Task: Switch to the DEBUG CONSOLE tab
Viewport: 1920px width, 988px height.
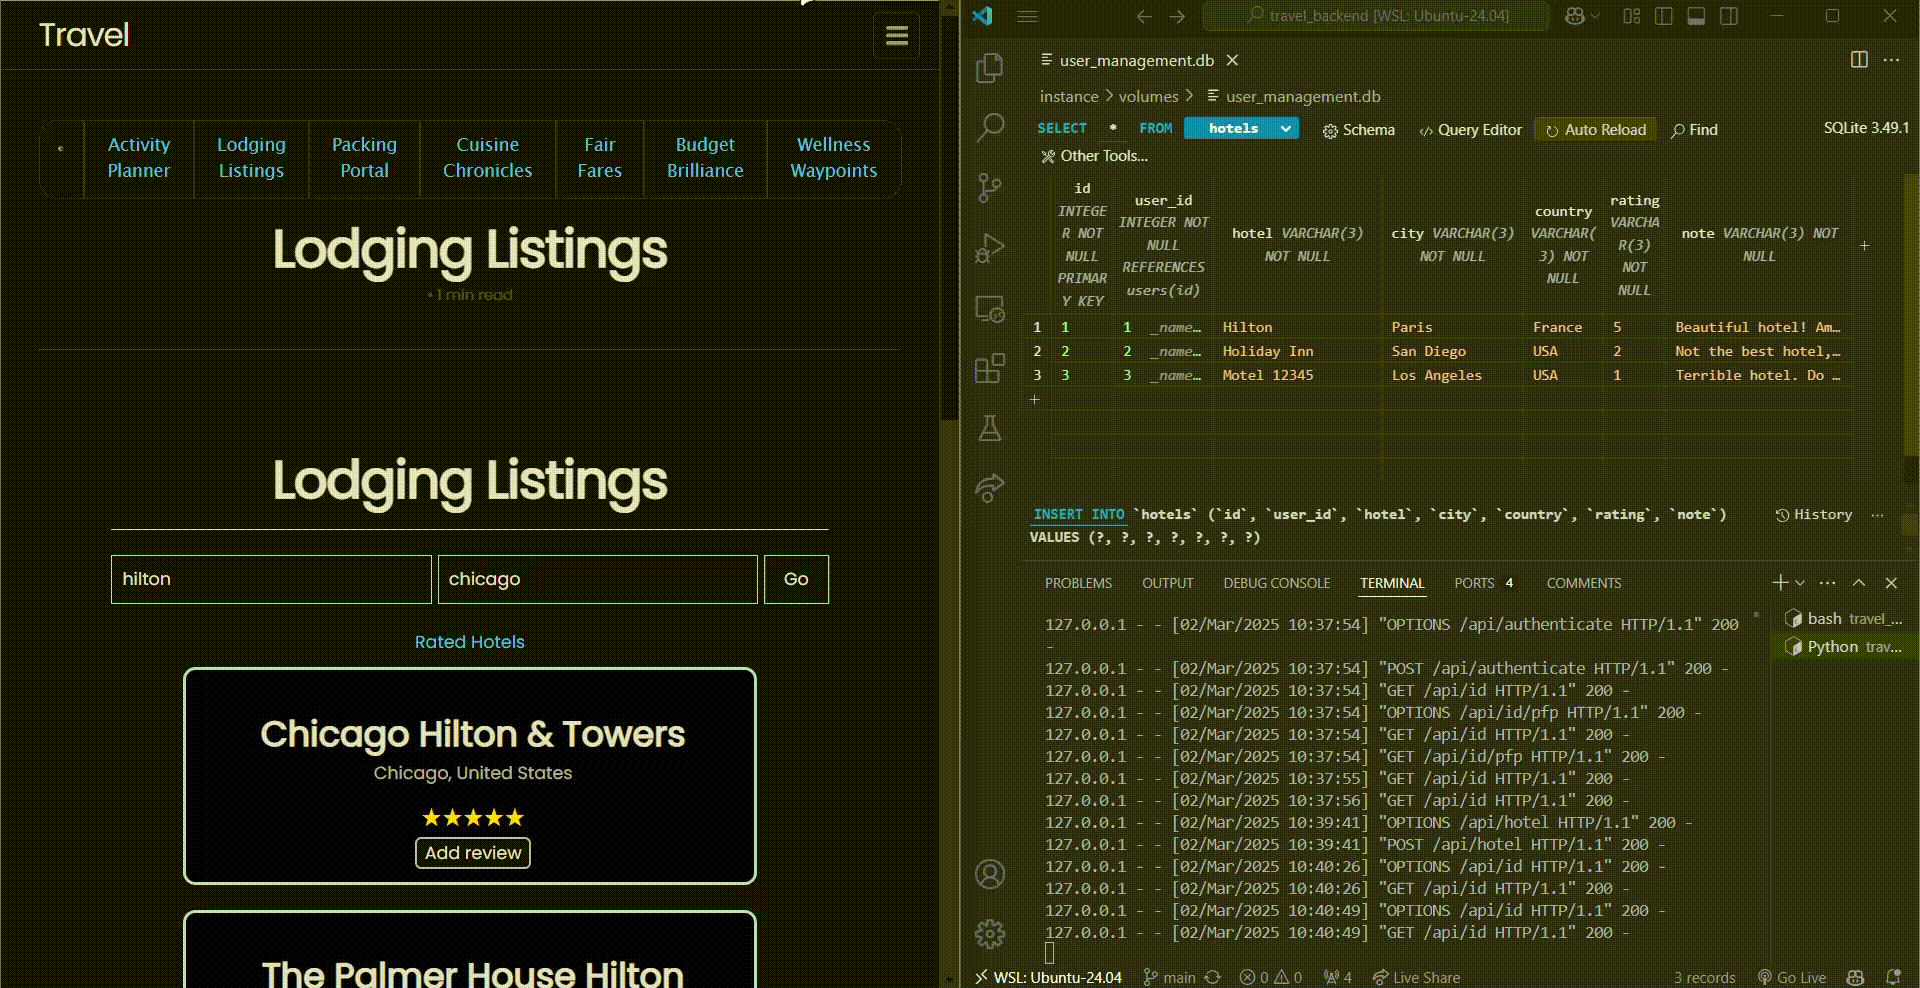Action: point(1276,583)
